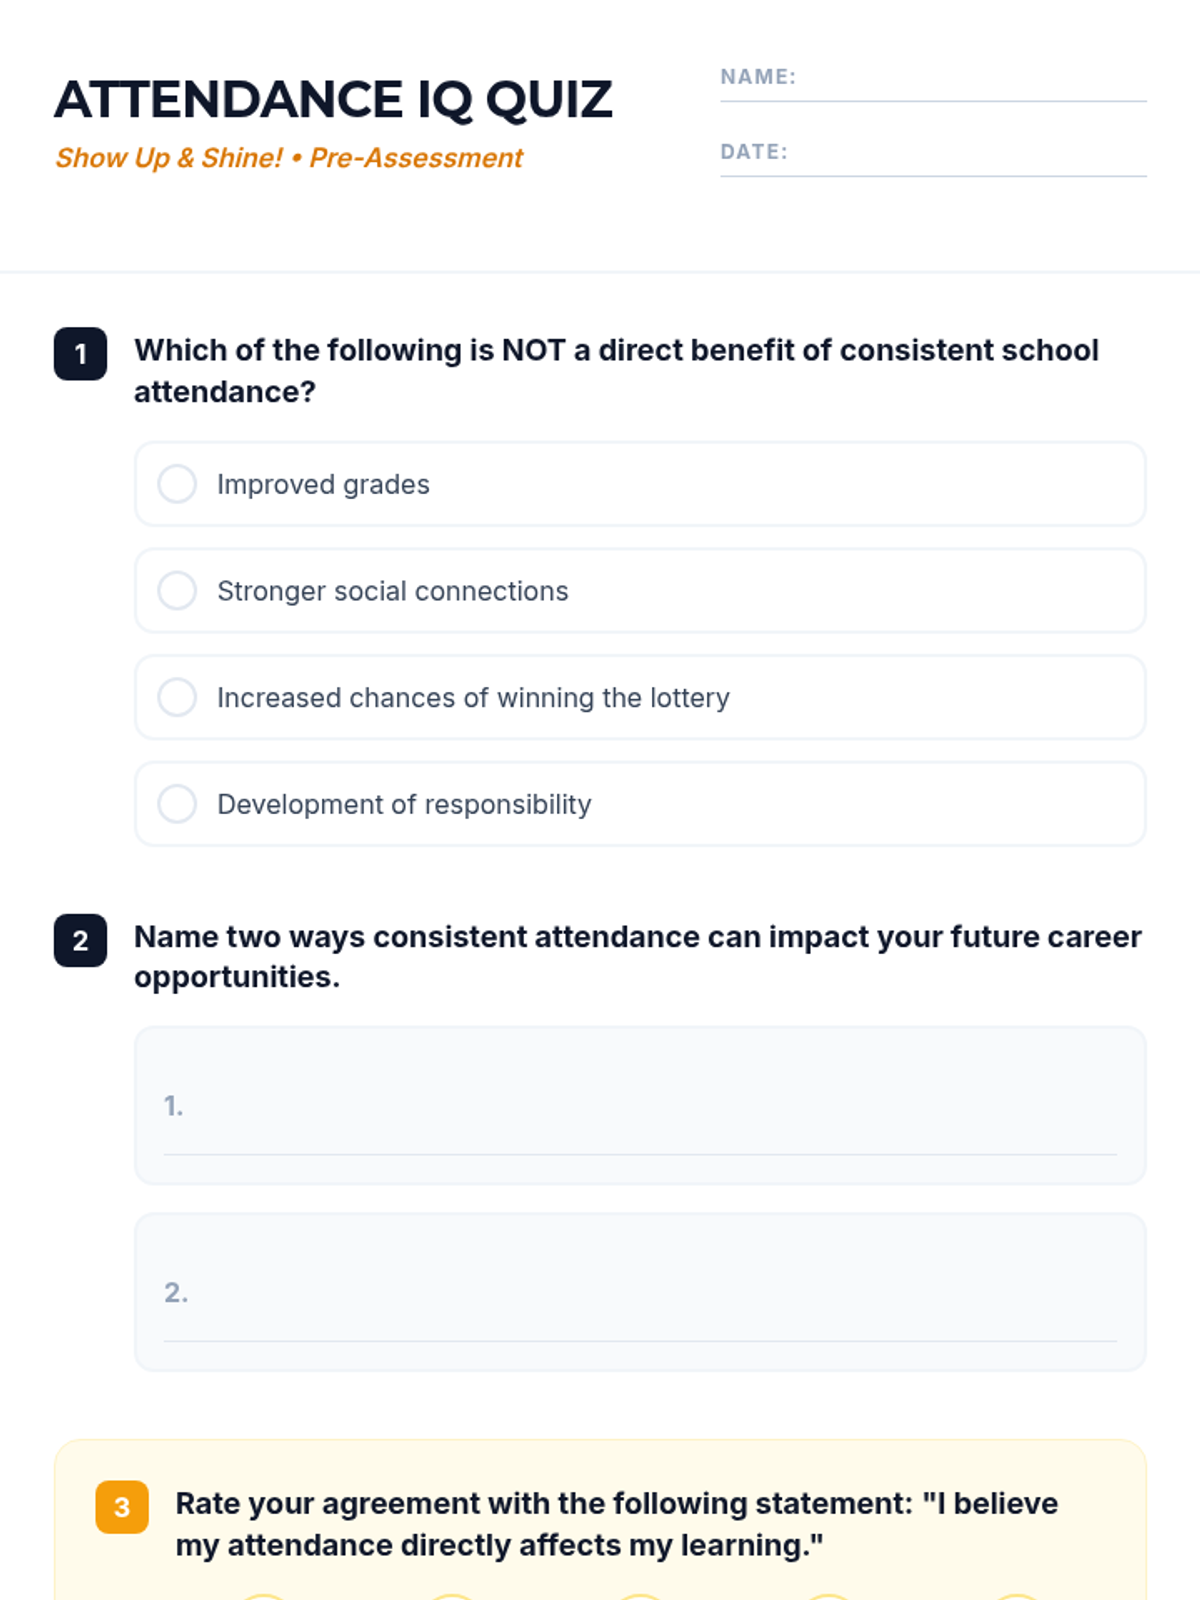Click the DATE: label
This screenshot has height=1600, width=1200.
(754, 152)
